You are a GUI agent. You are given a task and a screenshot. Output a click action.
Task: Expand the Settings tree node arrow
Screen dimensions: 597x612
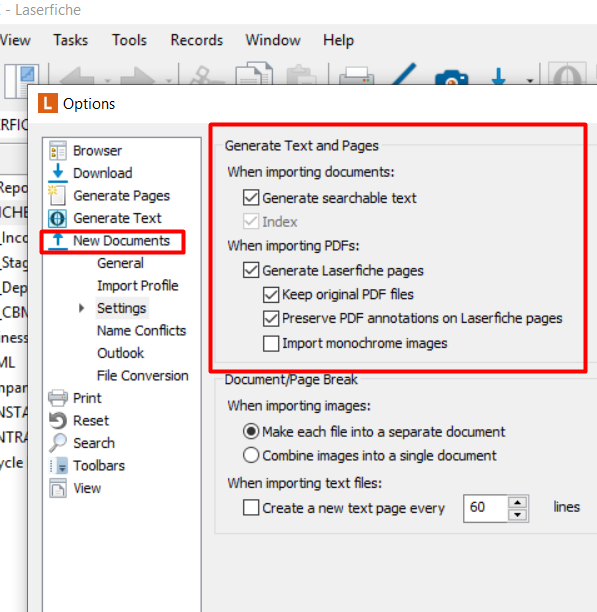pos(81,308)
